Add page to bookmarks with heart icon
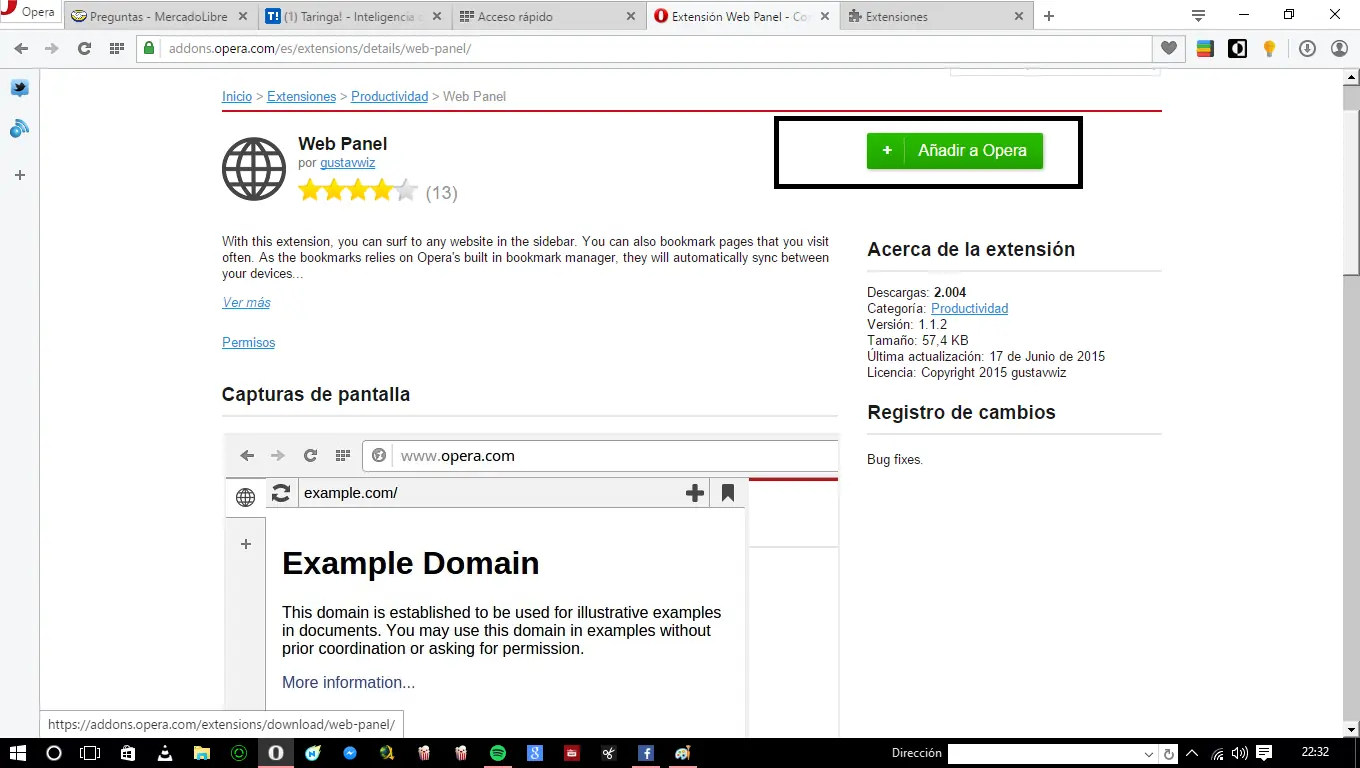1360x768 pixels. click(1168, 48)
